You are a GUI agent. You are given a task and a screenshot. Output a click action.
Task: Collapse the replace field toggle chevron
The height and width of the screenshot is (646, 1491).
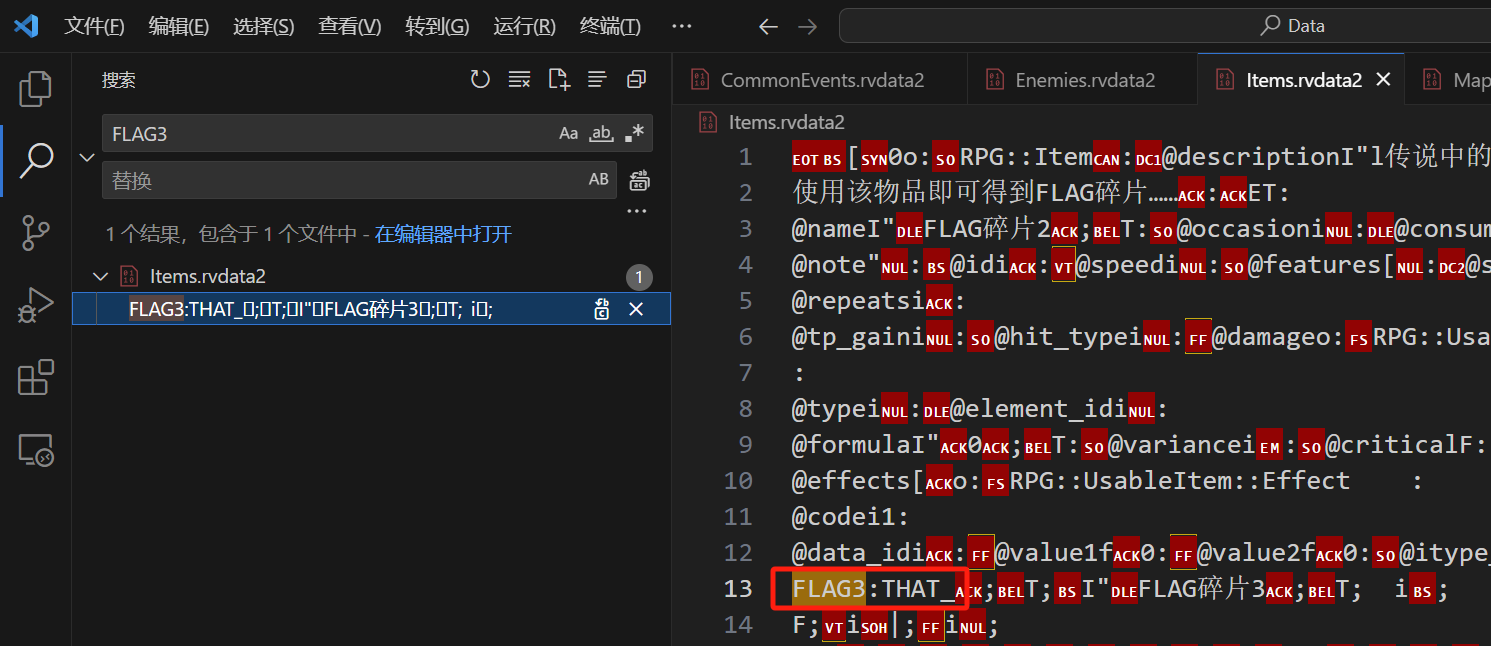[87, 157]
